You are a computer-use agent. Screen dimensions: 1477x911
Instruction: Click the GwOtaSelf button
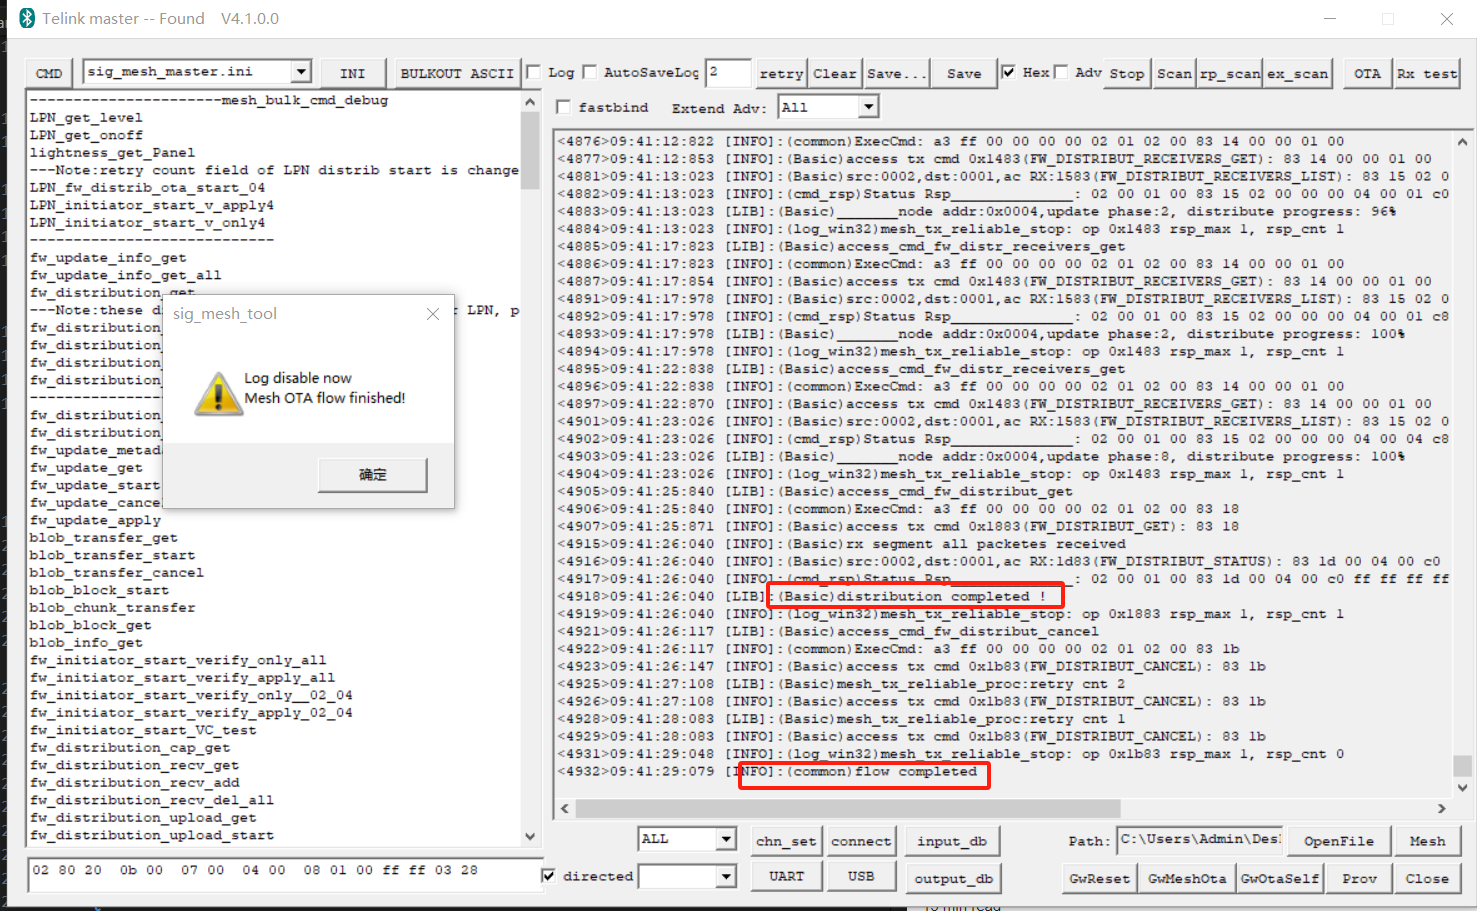click(x=1279, y=878)
